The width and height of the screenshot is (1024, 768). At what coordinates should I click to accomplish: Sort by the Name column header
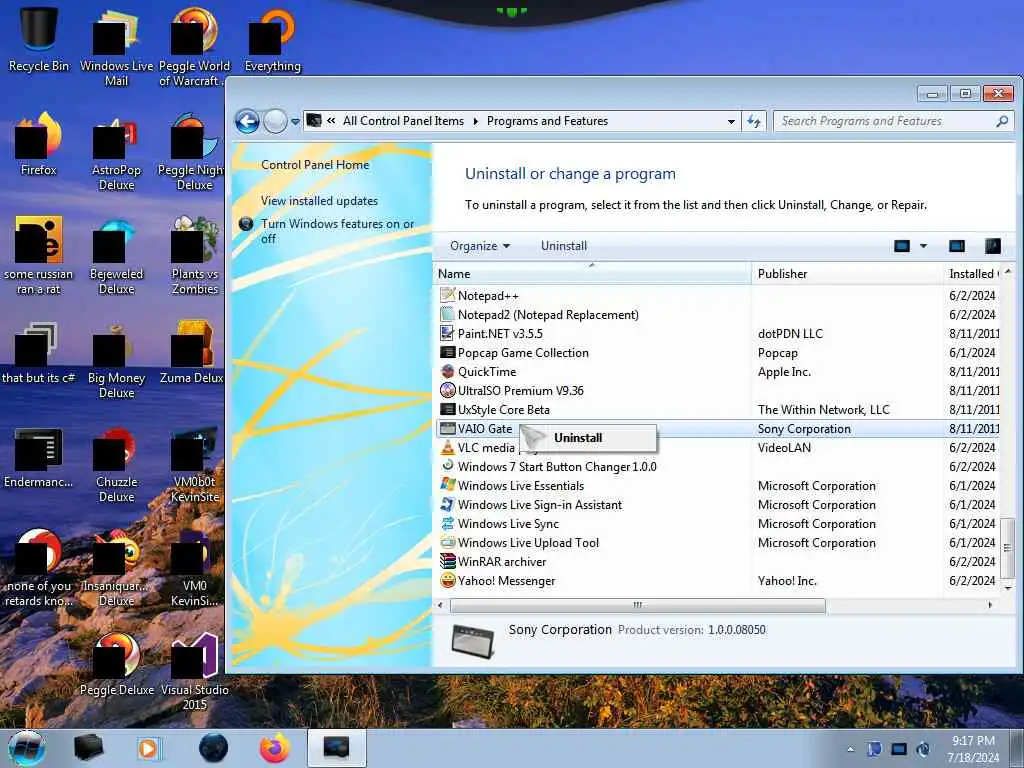pos(593,274)
